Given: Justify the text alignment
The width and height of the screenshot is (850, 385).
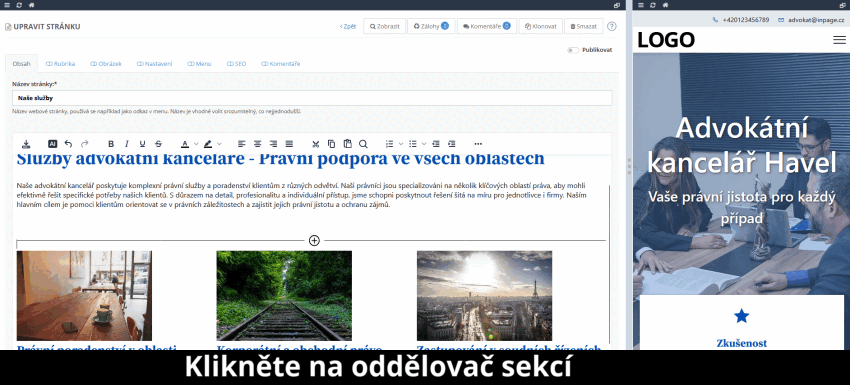Looking at the screenshot, I should [289, 144].
